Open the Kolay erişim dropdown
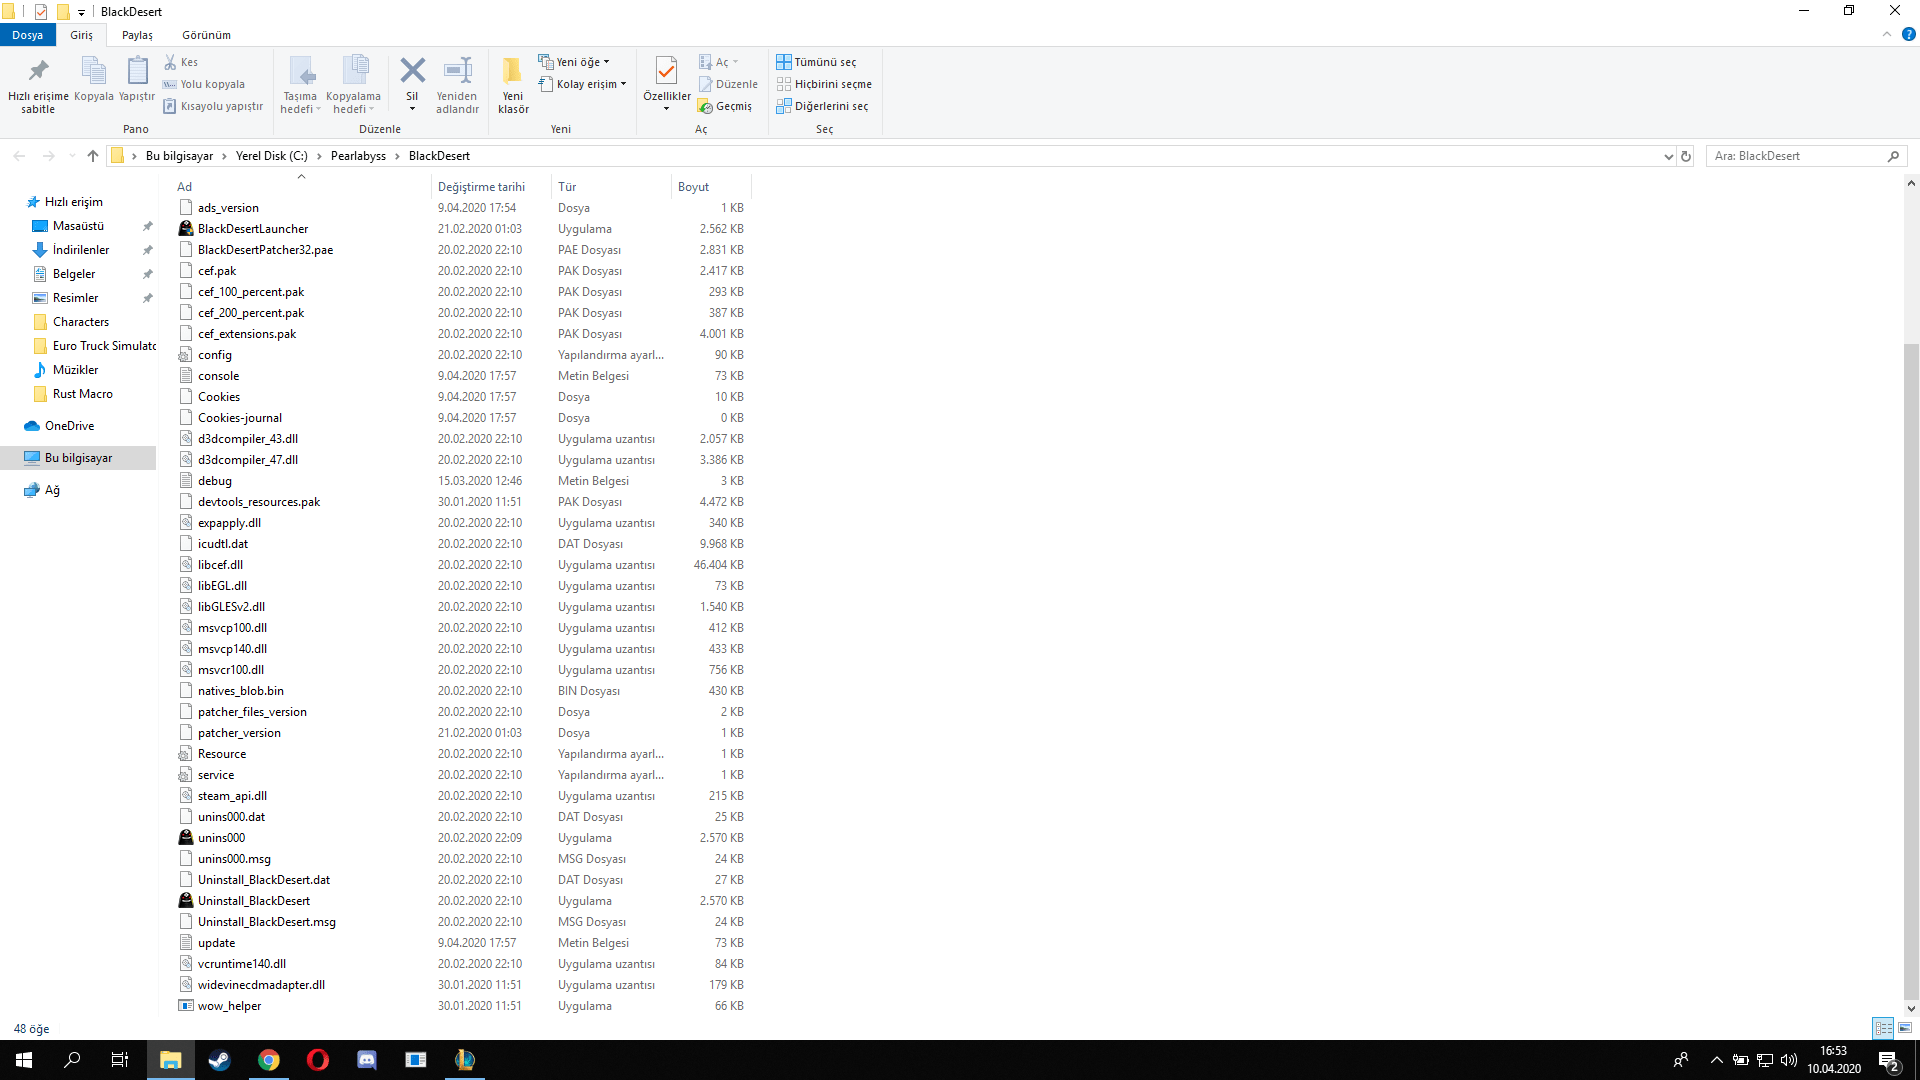1920x1080 pixels. coord(582,84)
